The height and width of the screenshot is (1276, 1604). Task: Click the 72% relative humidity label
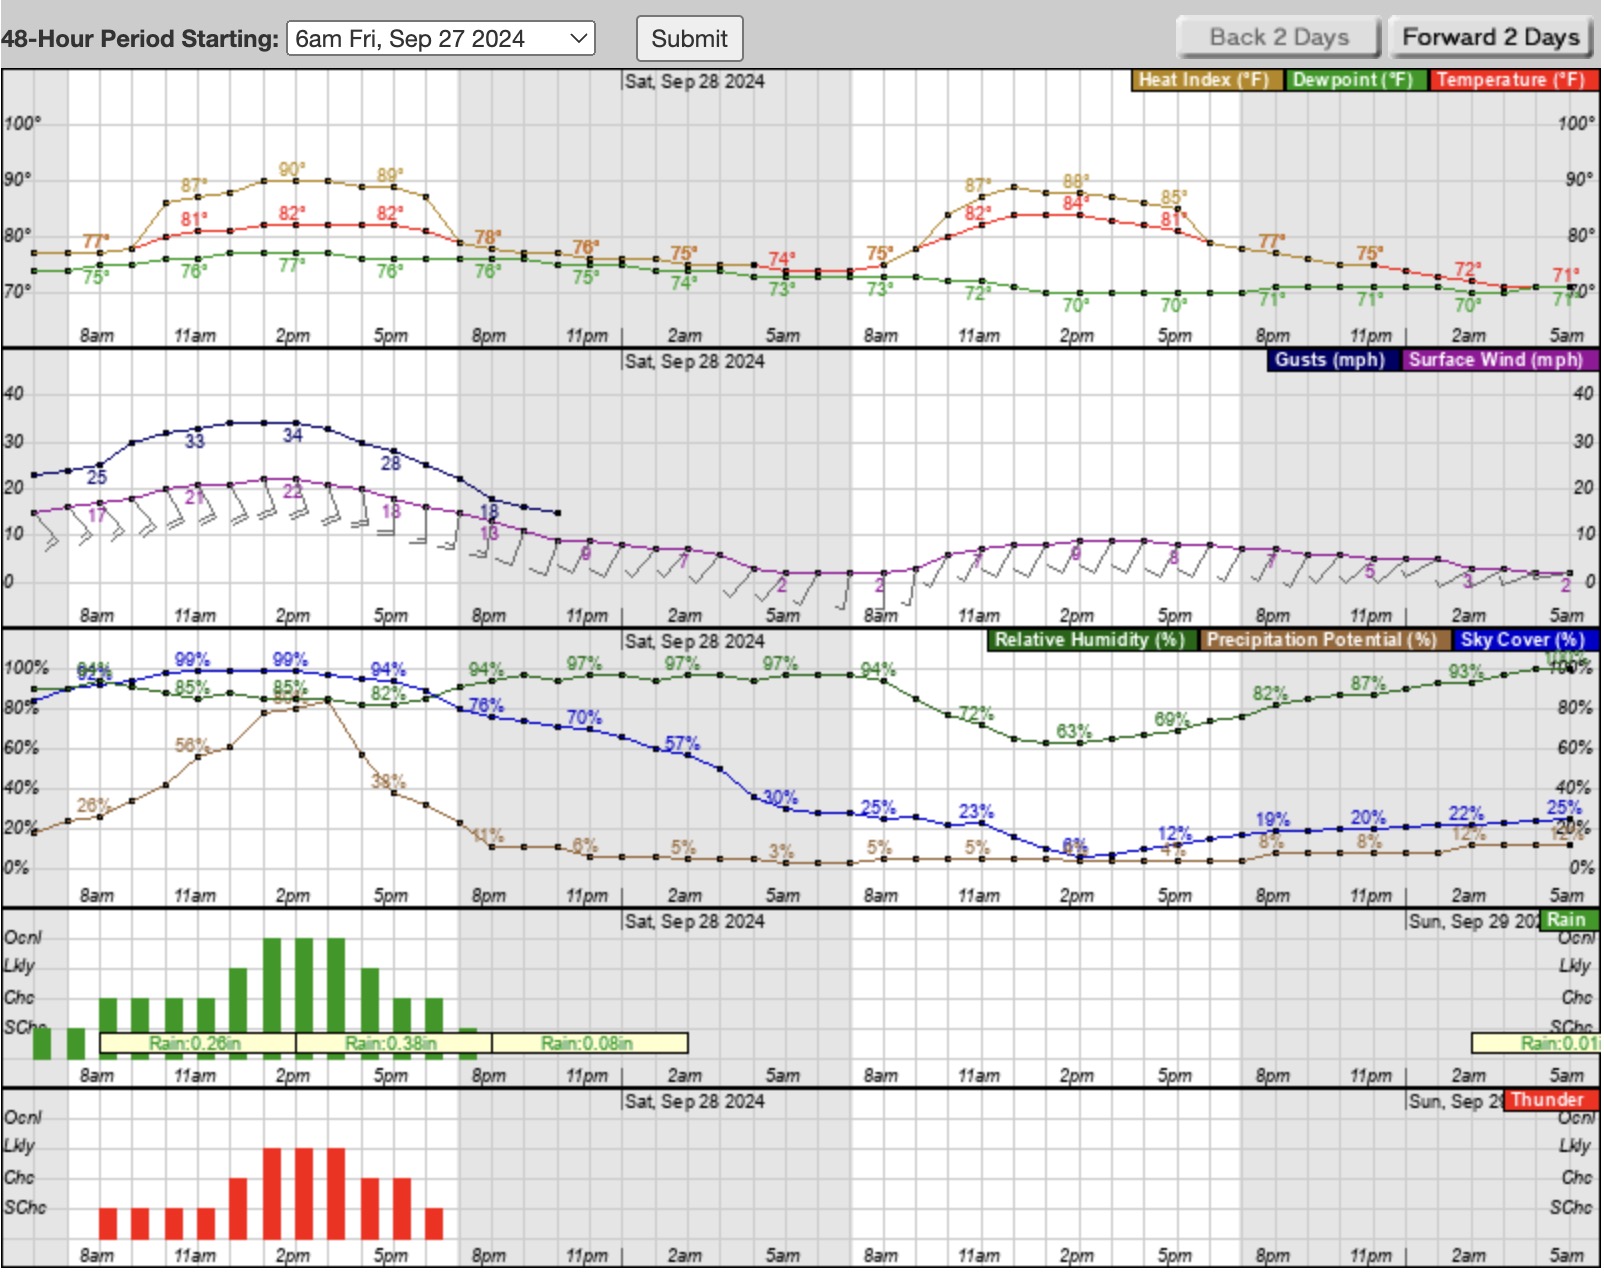pos(976,713)
